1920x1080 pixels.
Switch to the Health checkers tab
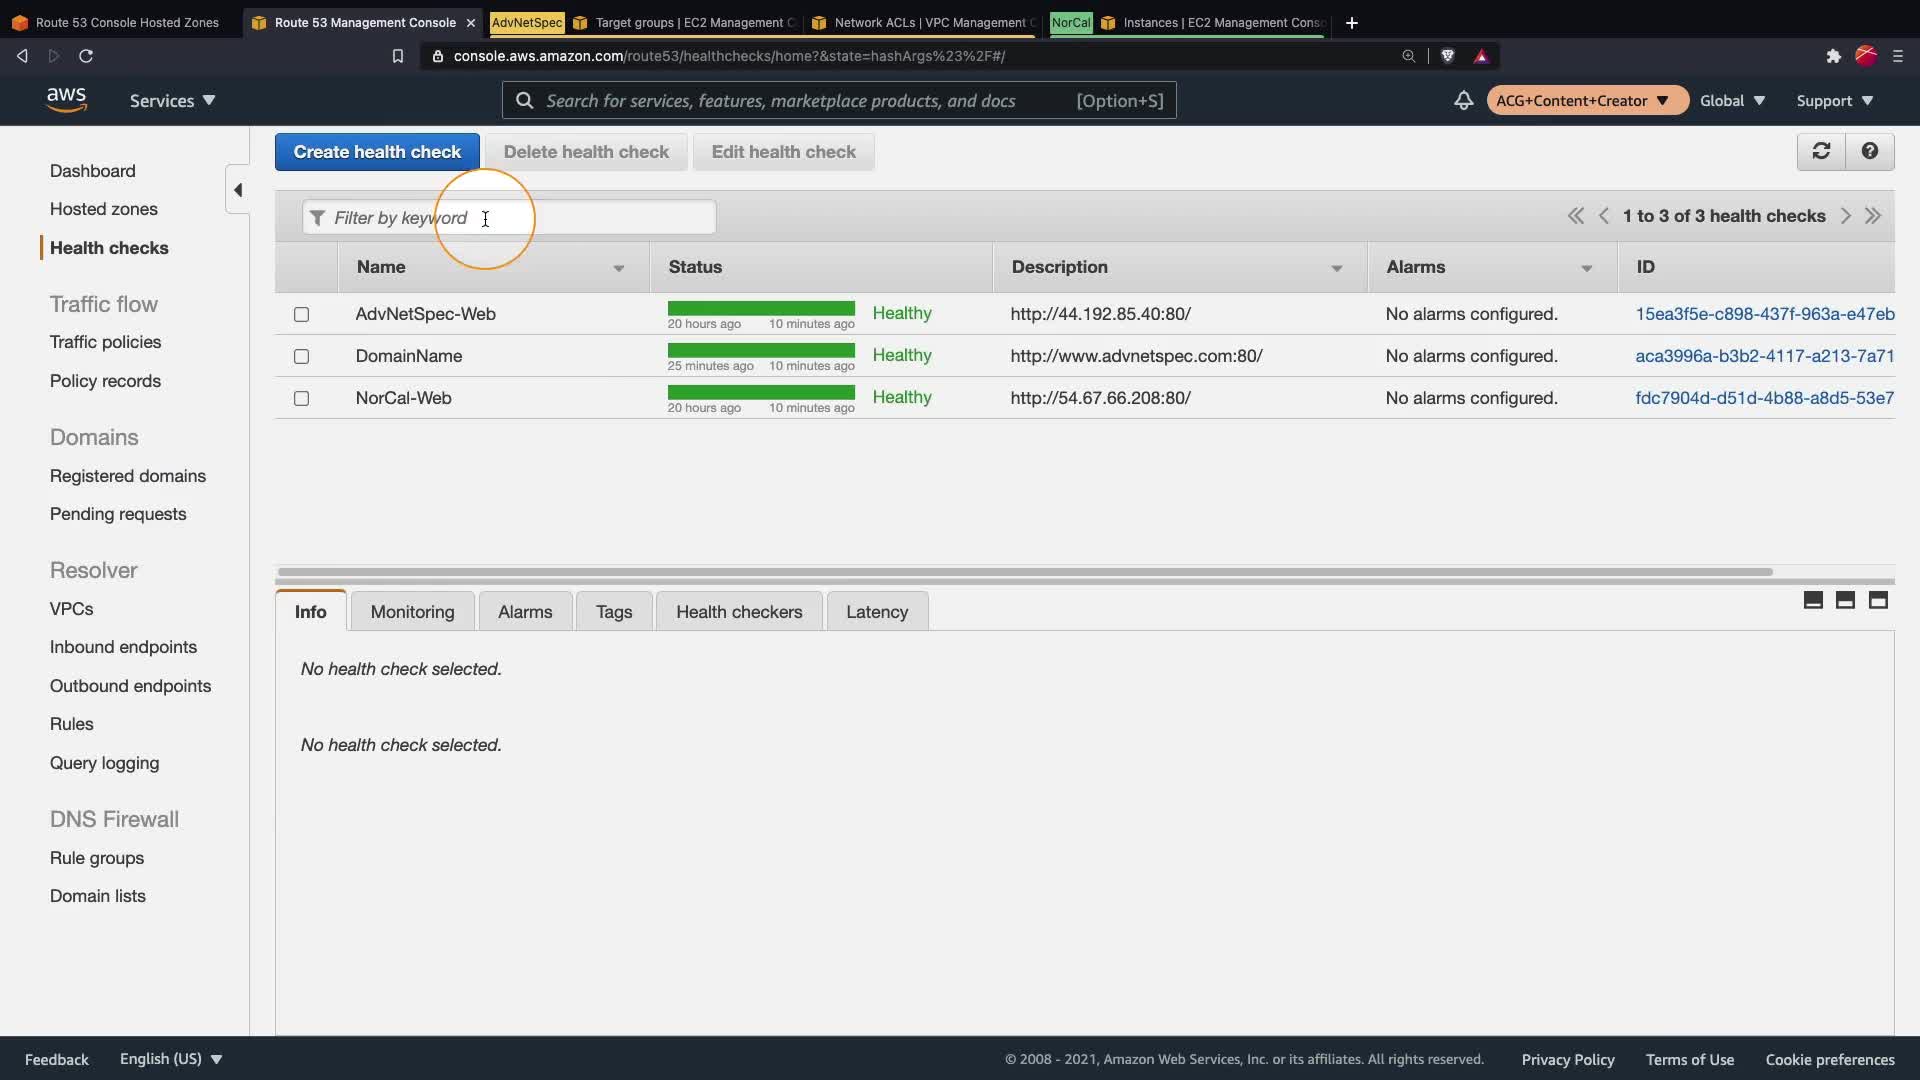coord(739,612)
